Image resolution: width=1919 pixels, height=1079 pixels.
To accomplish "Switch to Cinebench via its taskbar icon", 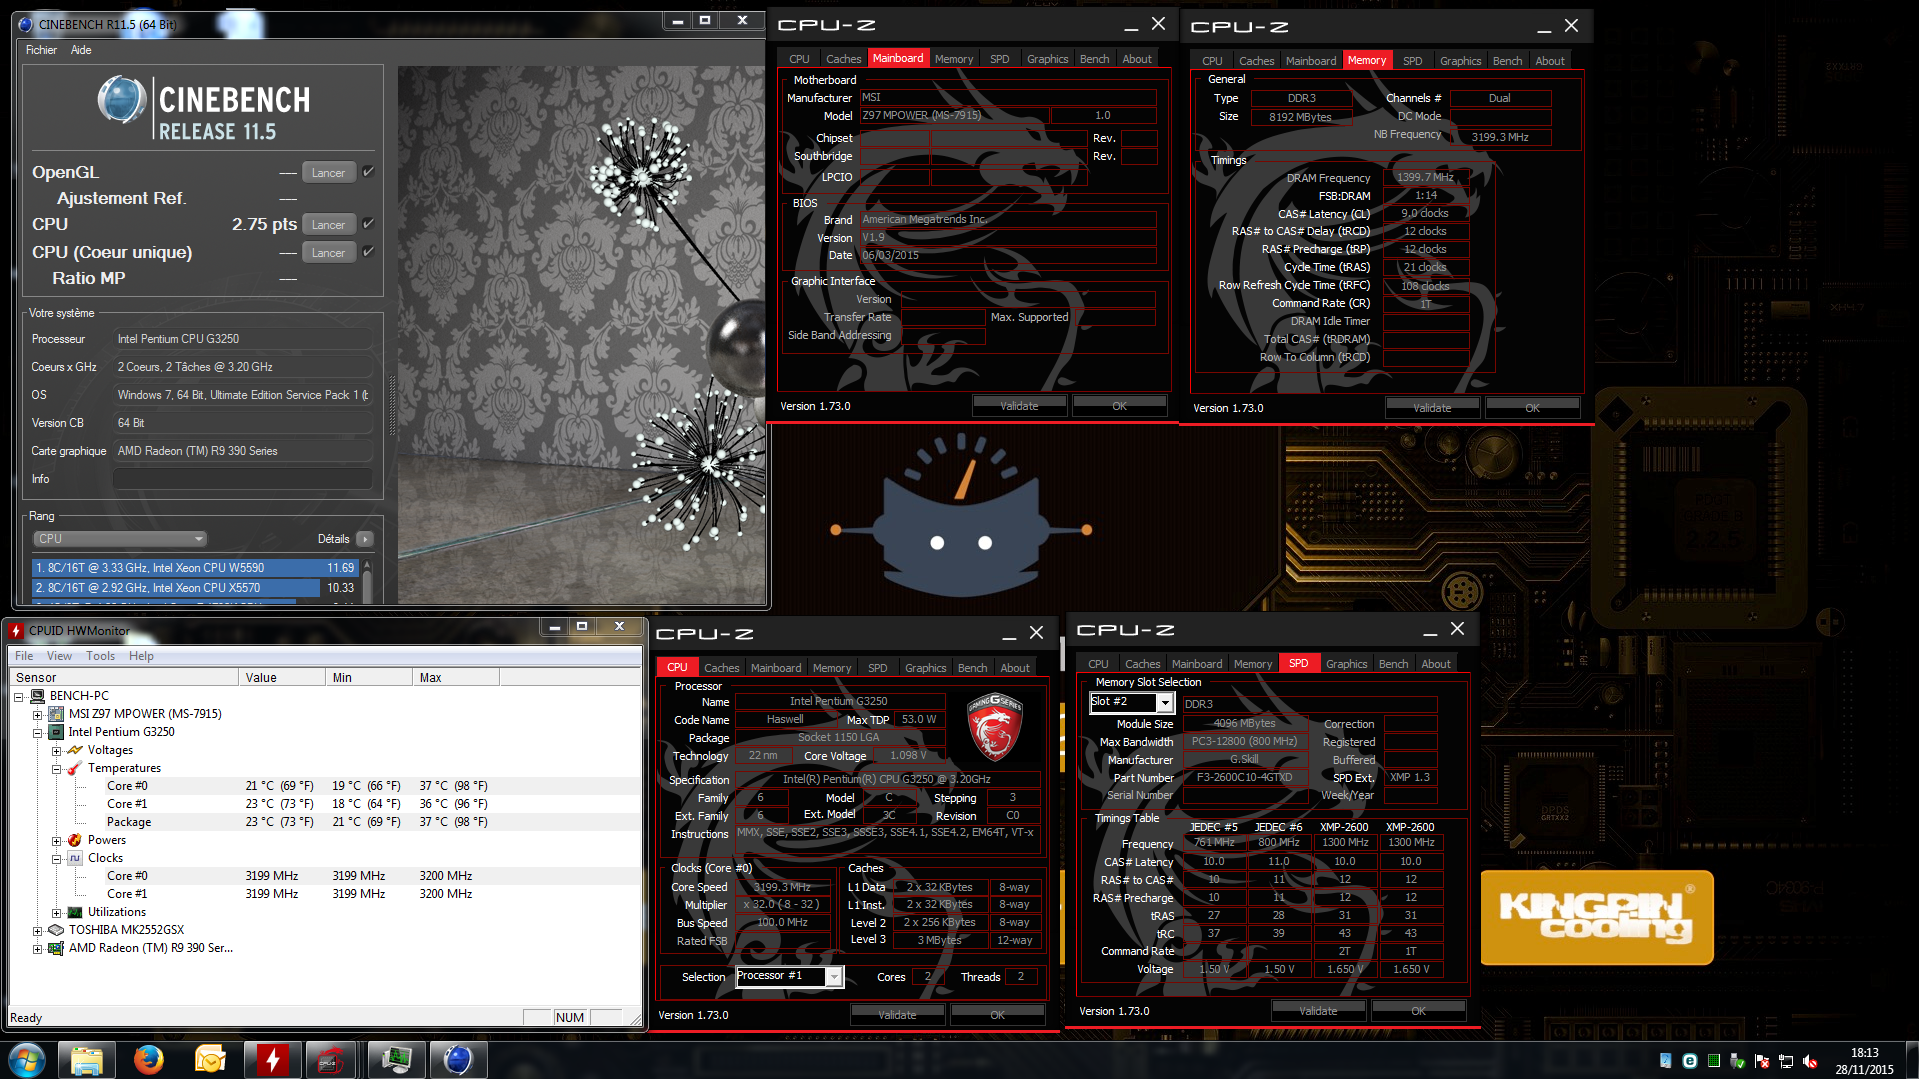I will click(x=459, y=1059).
